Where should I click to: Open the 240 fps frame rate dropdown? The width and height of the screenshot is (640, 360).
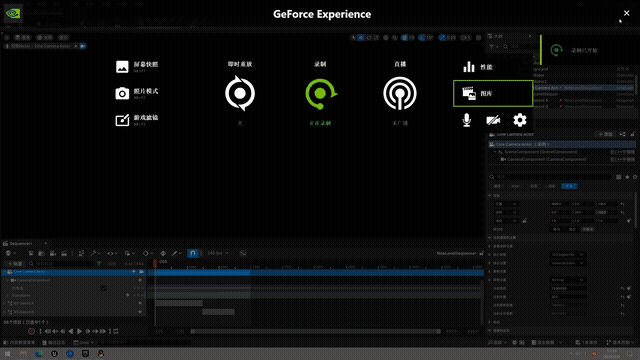(218, 253)
